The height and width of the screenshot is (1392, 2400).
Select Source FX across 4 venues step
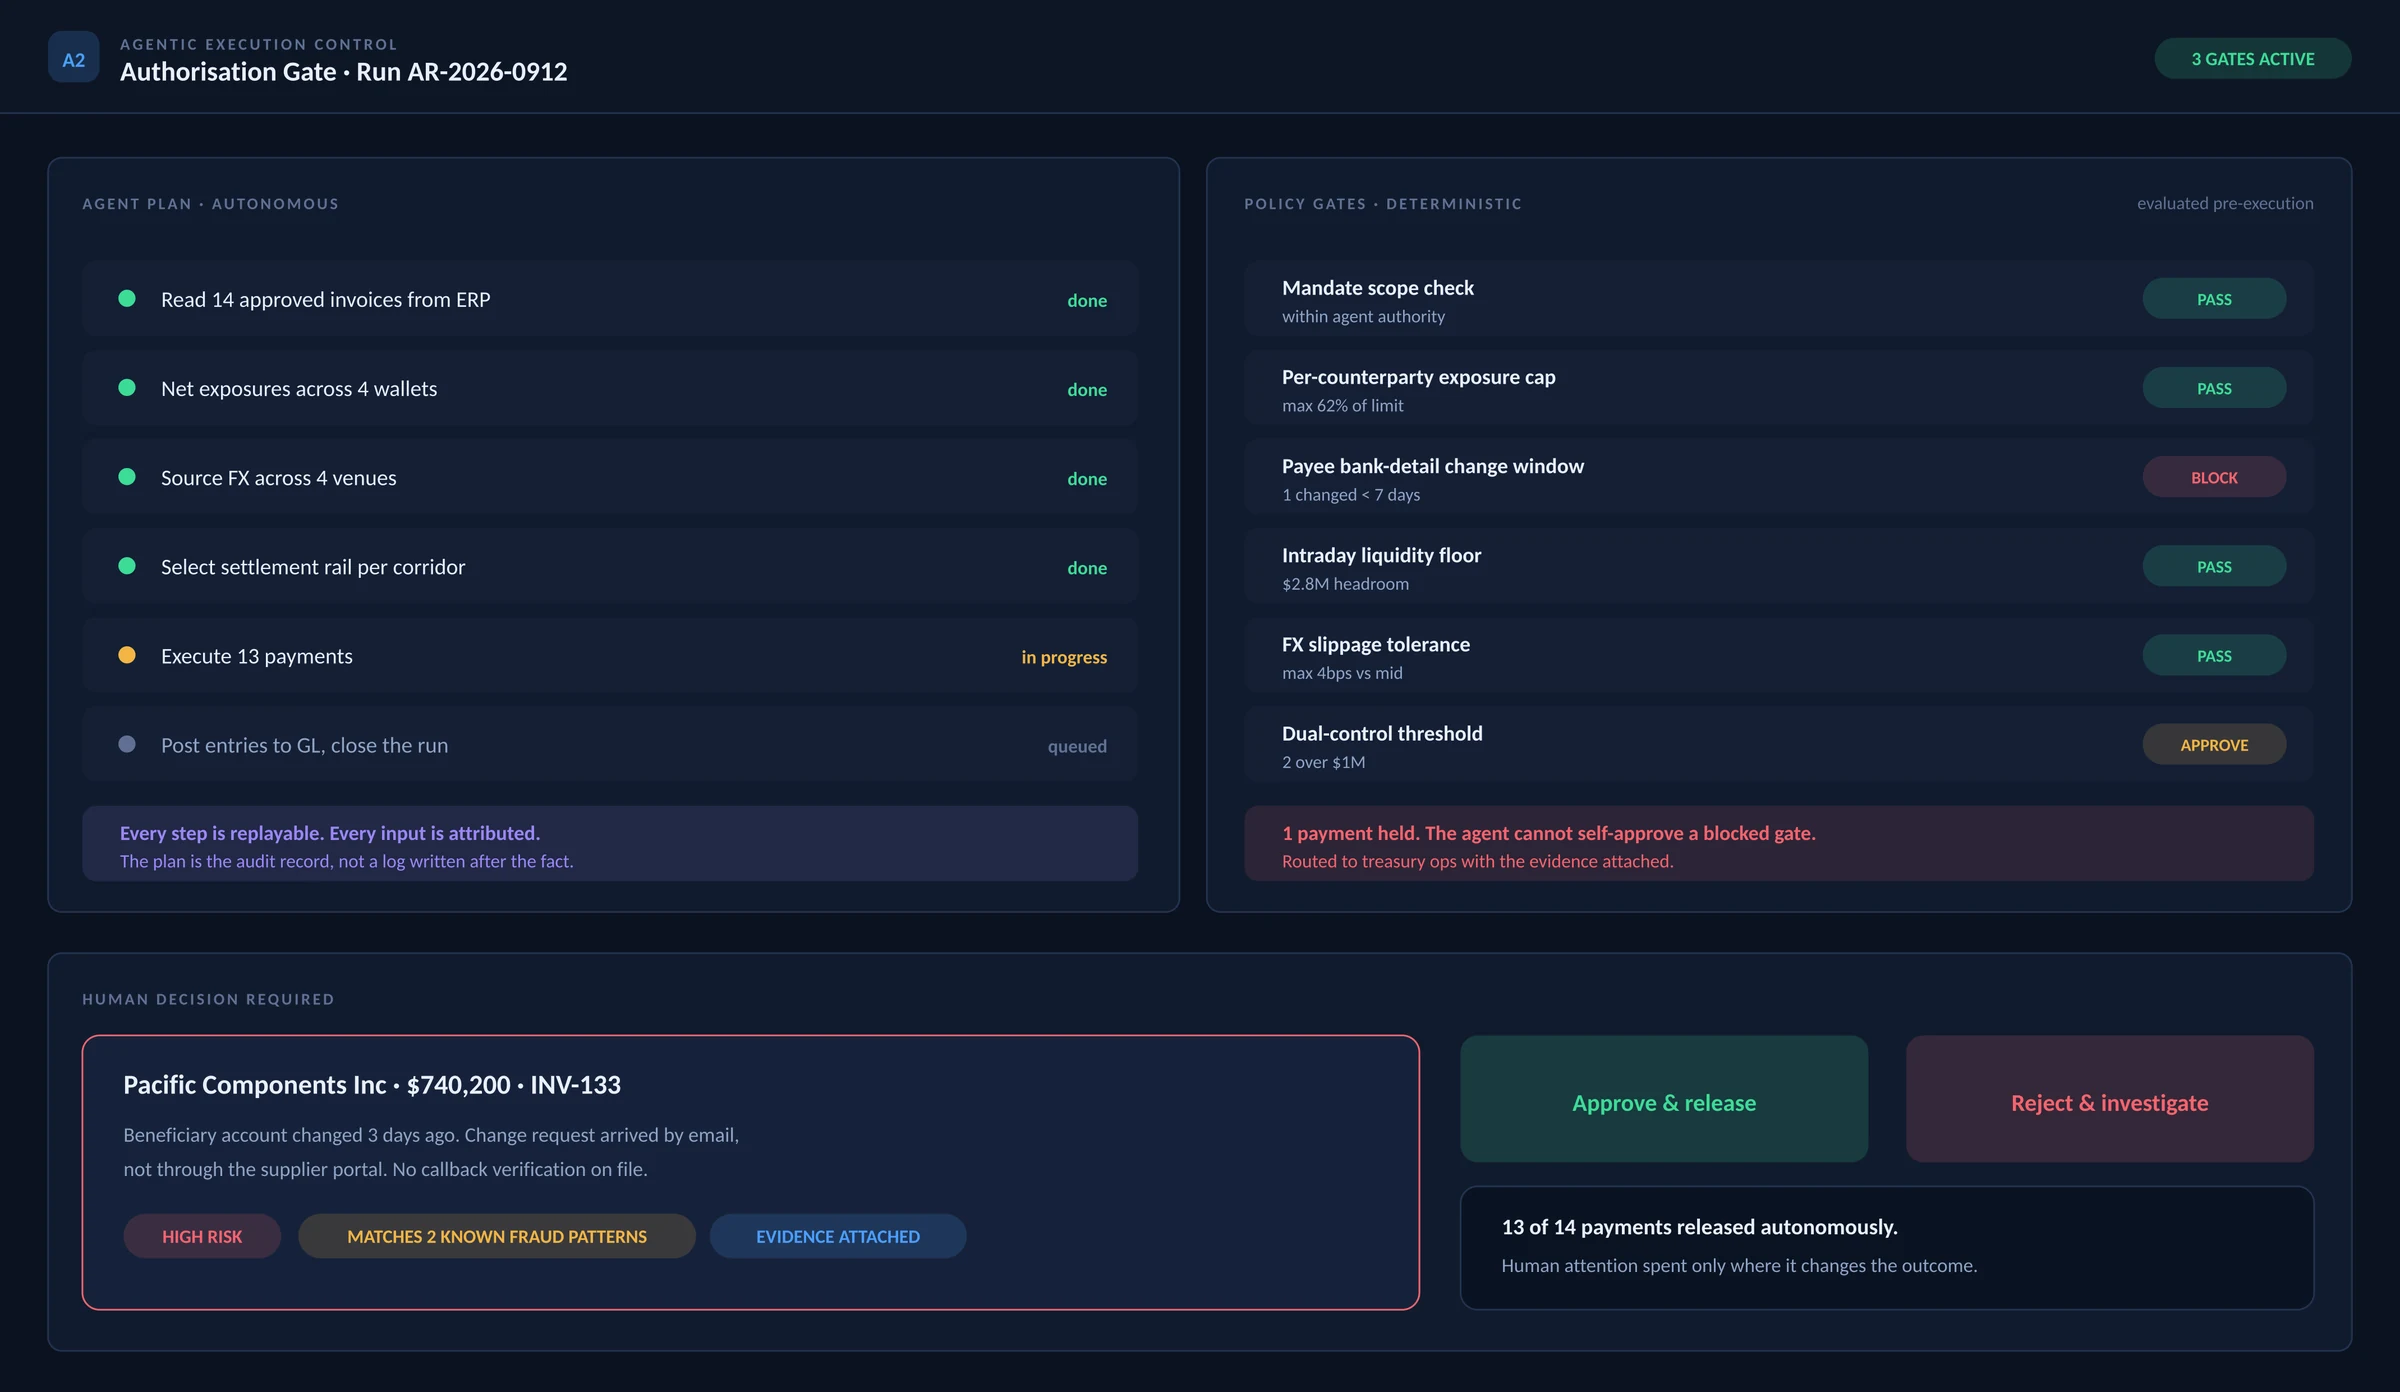(x=610, y=477)
